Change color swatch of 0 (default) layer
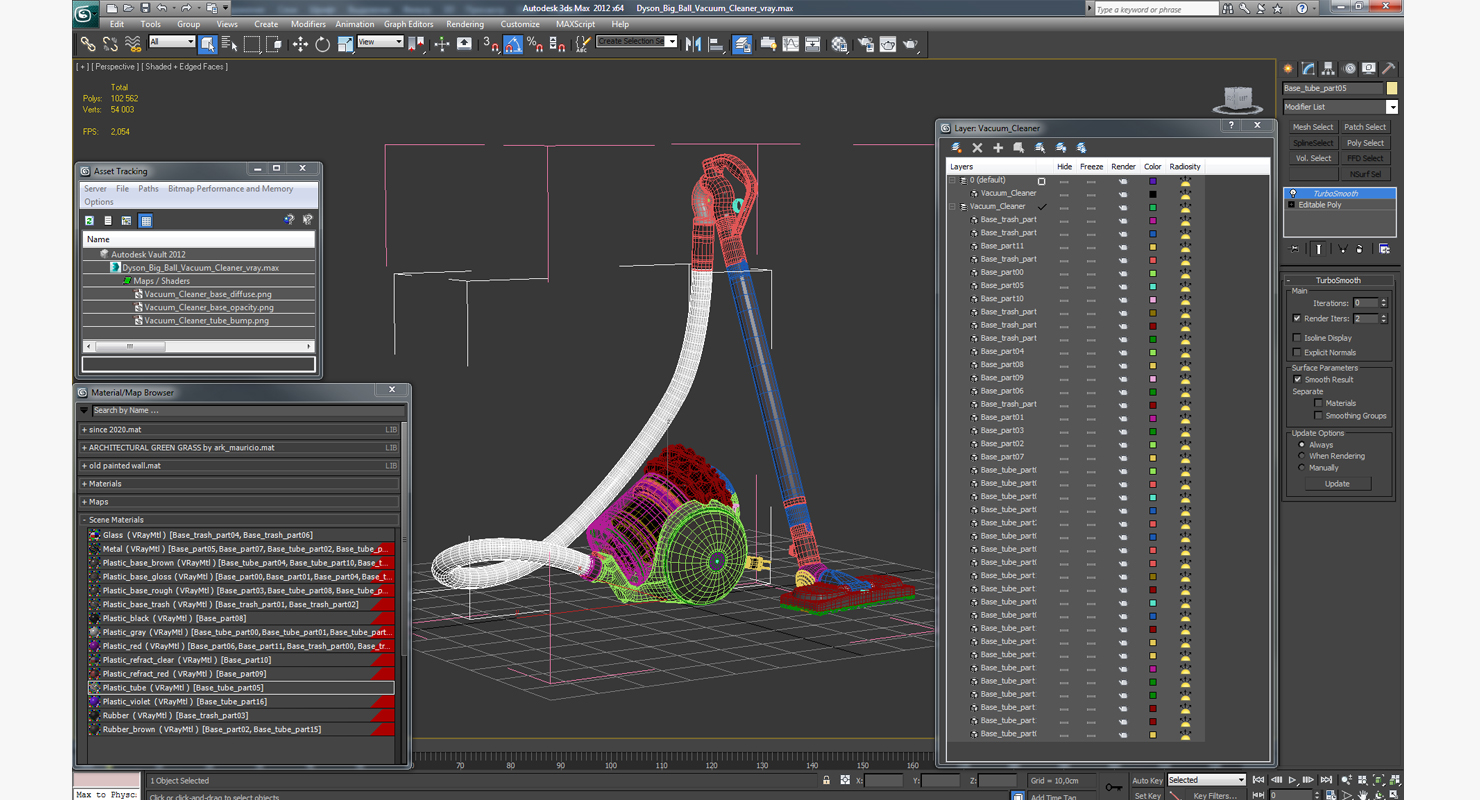The image size is (1480, 800). click(1152, 181)
